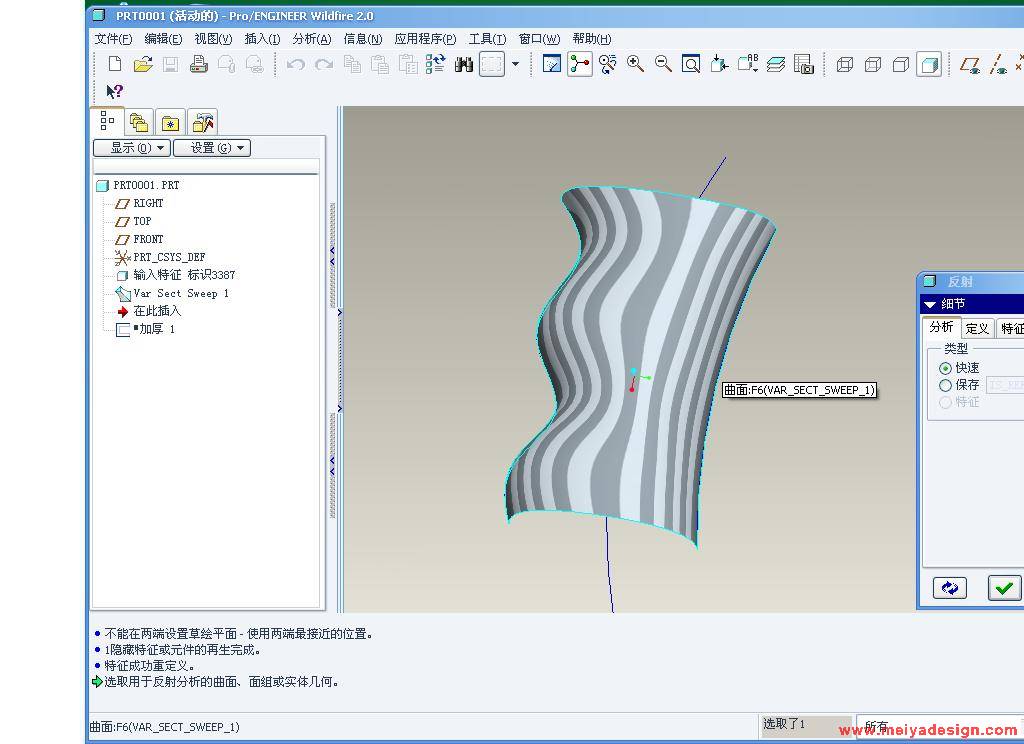This screenshot has height=744, width=1024.
Task: Select the 快速 radio button
Action: pyautogui.click(x=946, y=368)
